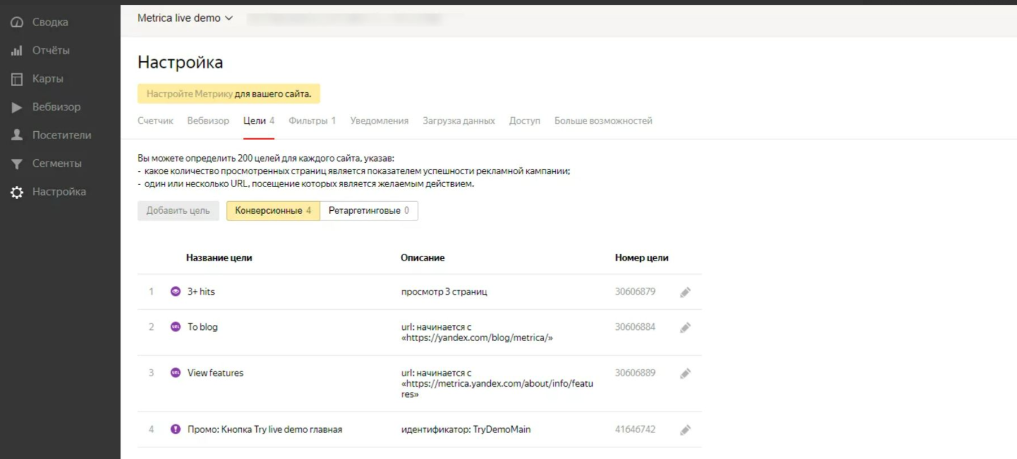Click goal number 30606884
This screenshot has height=459, width=1017.
tap(635, 327)
